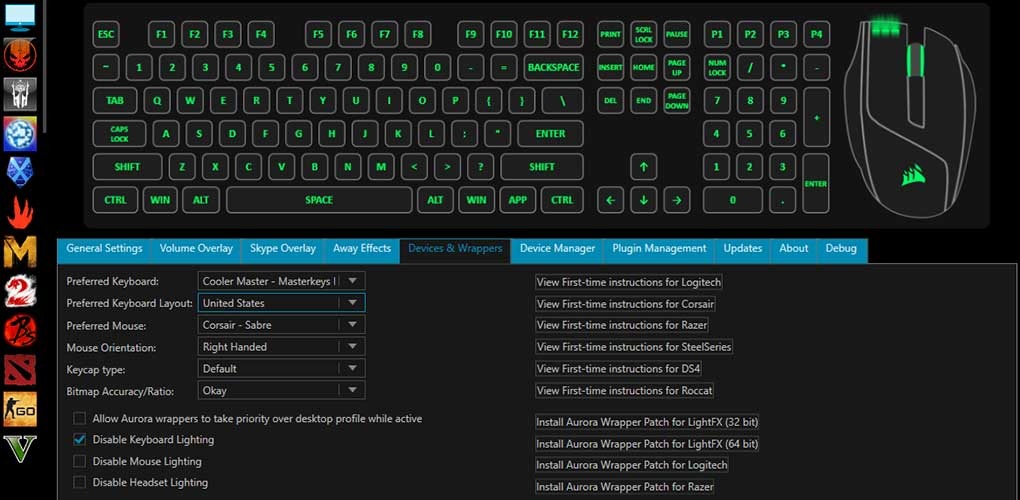1020x500 pixels.
Task: Enable Disable Mouse Lighting checkbox
Action: [79, 462]
